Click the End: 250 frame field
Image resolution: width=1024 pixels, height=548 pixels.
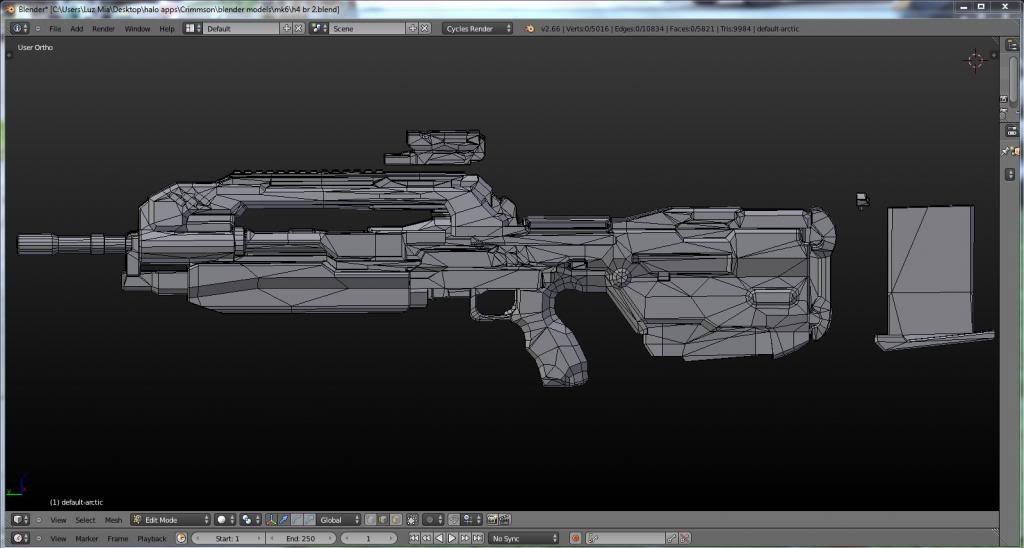[x=301, y=539]
